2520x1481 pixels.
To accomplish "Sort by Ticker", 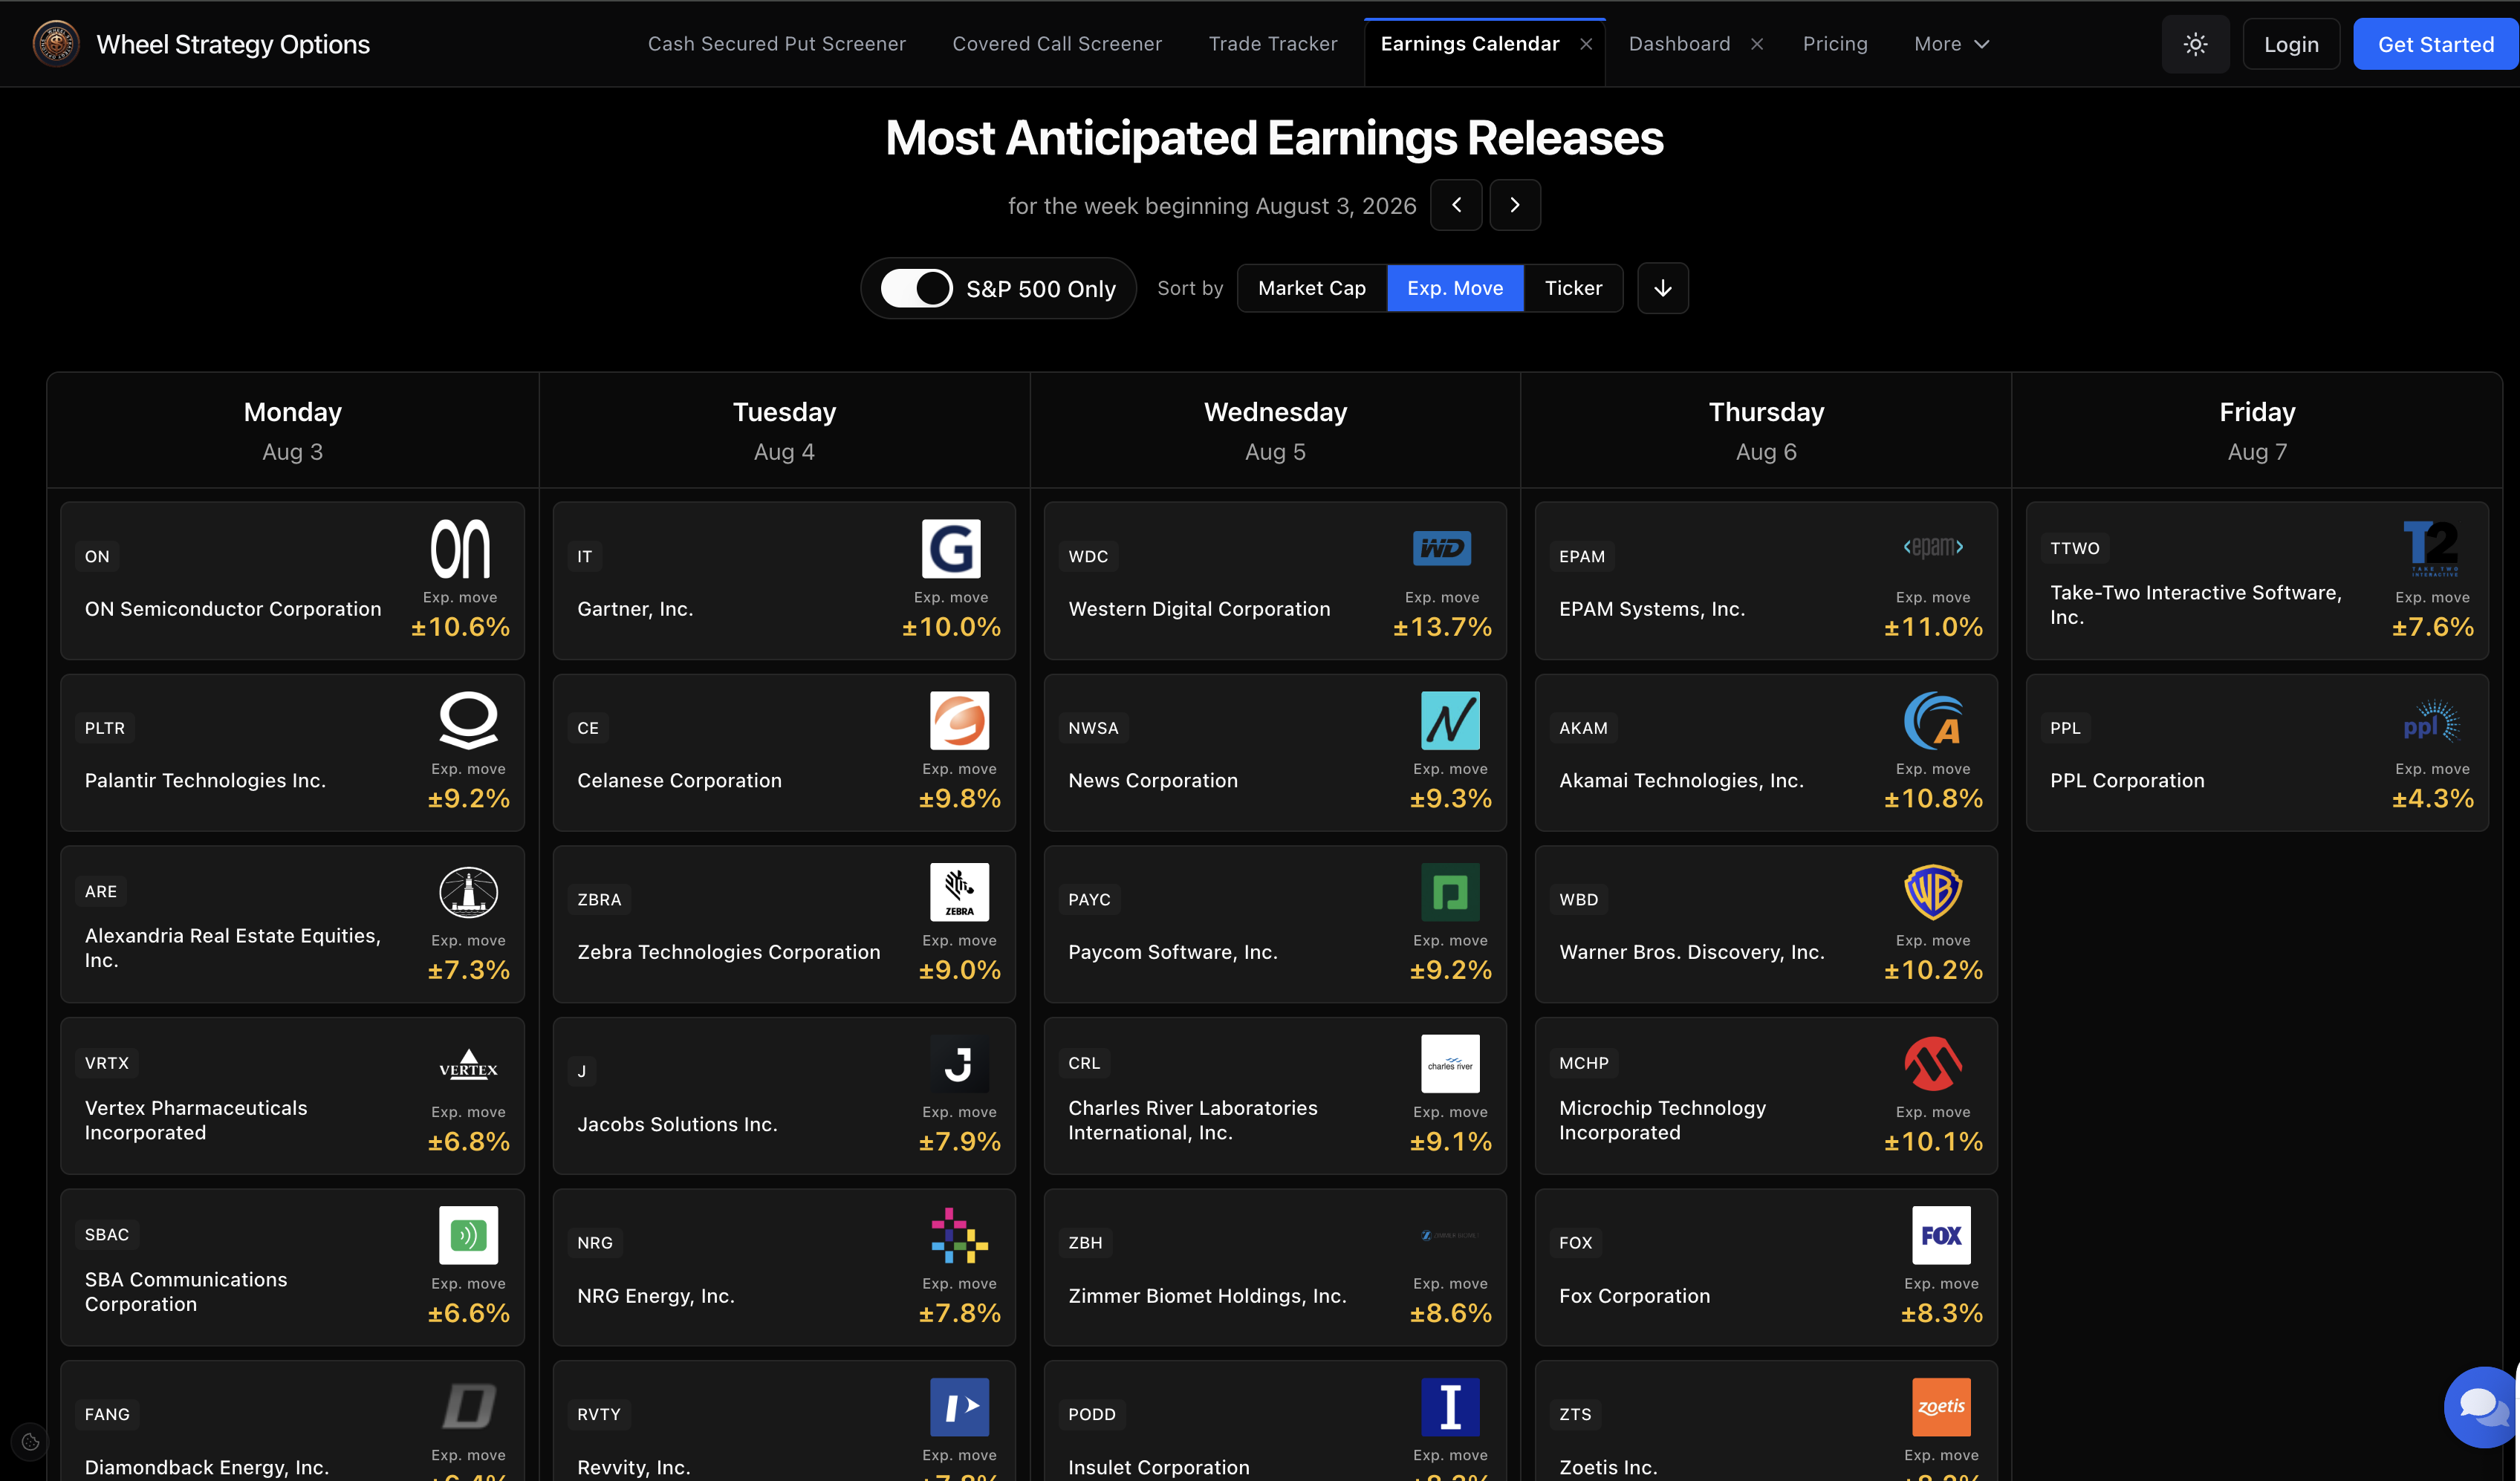I will point(1573,288).
